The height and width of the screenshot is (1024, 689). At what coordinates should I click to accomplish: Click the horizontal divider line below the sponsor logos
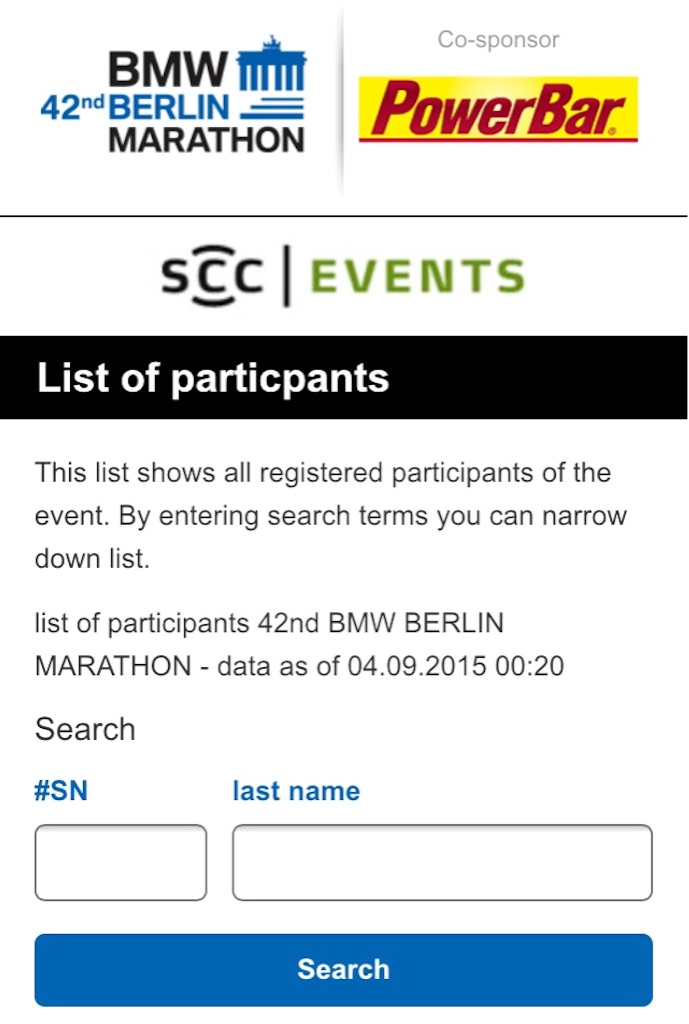[x=344, y=216]
